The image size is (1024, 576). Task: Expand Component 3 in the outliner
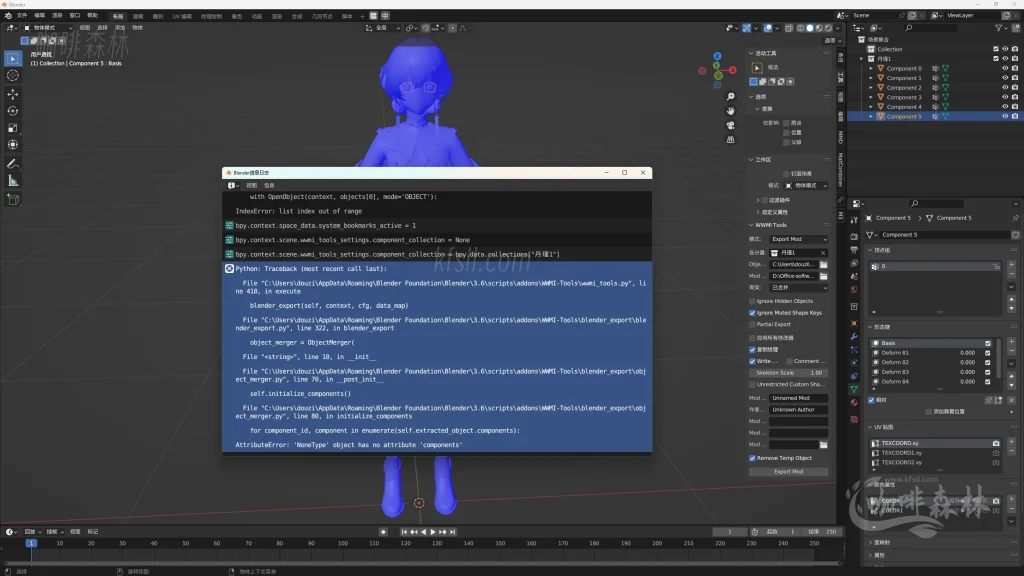870,97
